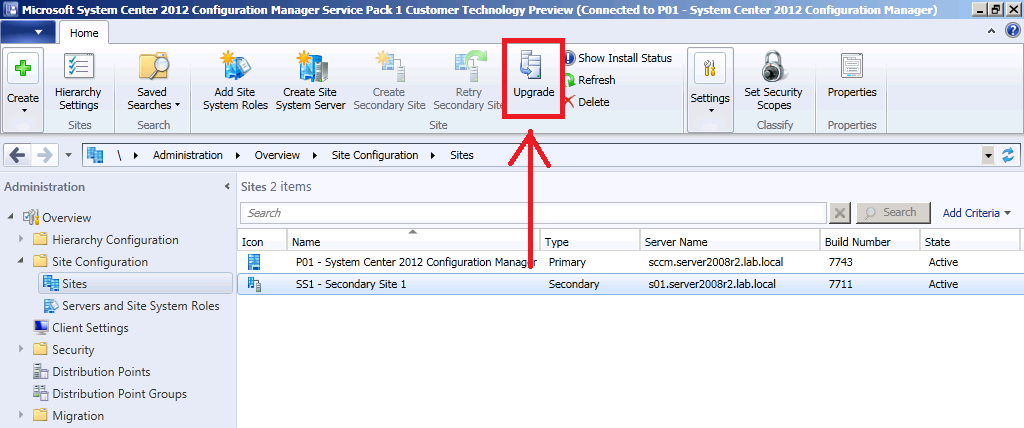
Task: Click the address bar refresh icon
Action: pyautogui.click(x=1008, y=156)
